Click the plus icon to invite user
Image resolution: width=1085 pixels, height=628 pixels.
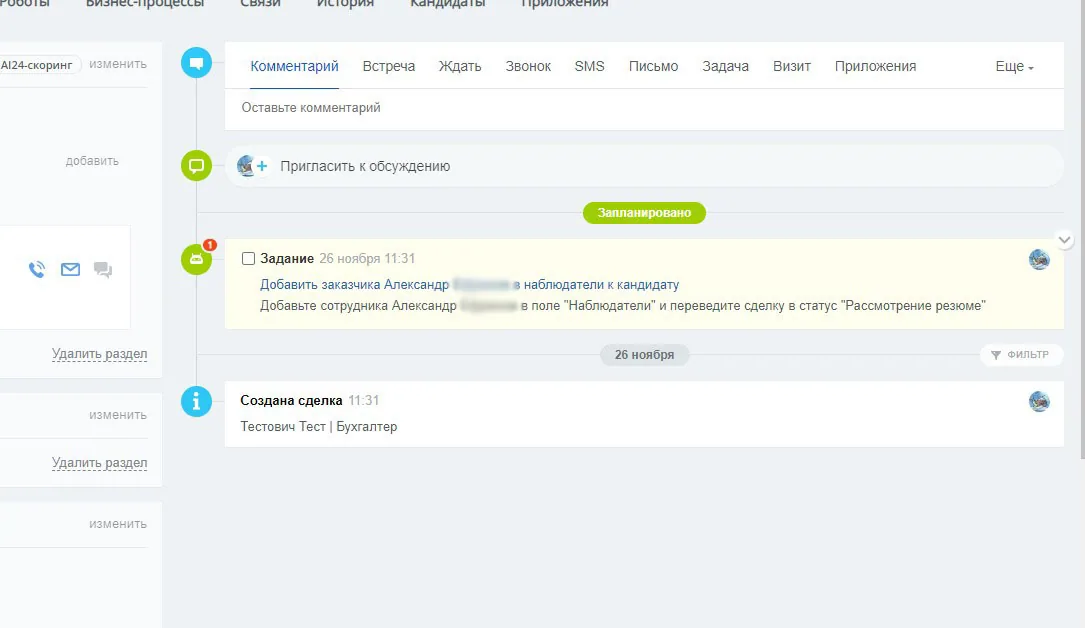coord(262,166)
